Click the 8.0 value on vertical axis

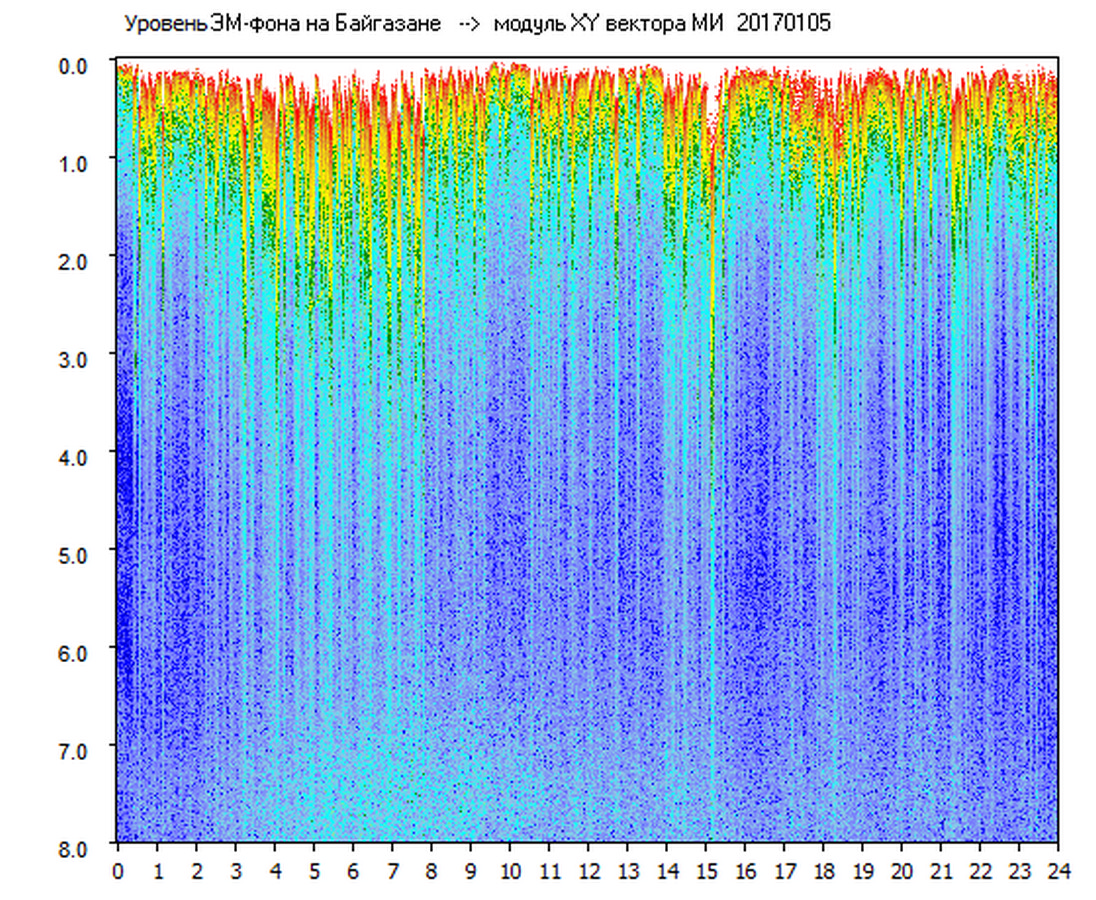(76, 847)
